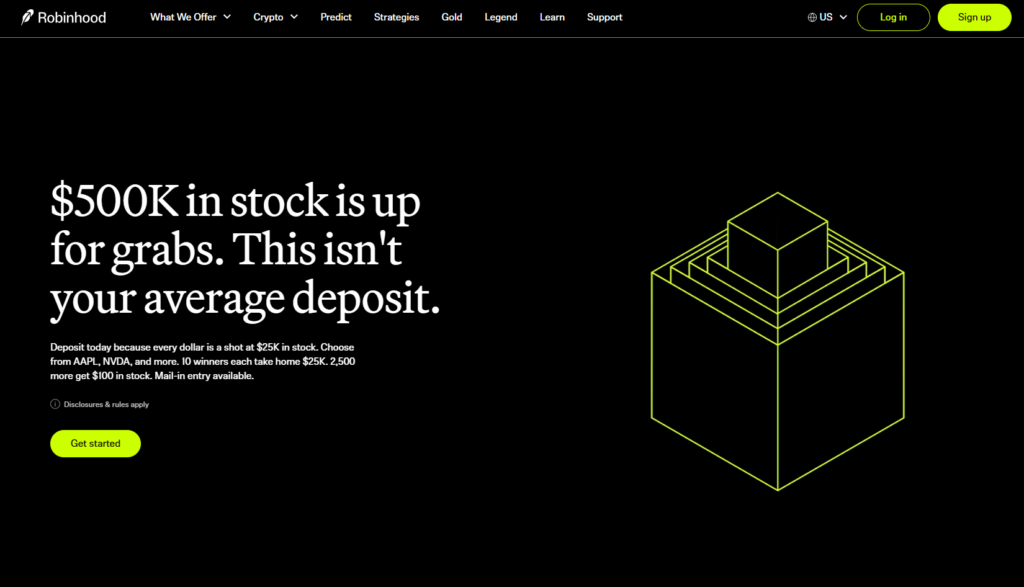Click the nested cube illustration
This screenshot has height=587, width=1024.
777,341
